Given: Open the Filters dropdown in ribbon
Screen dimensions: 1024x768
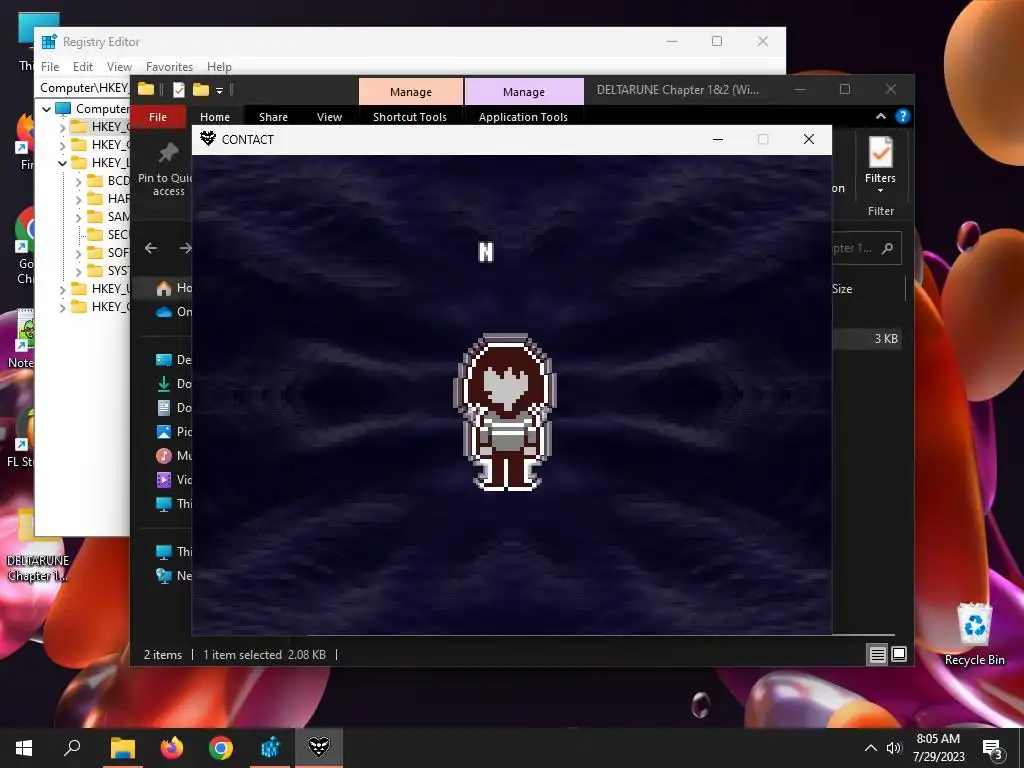Looking at the screenshot, I should 880,165.
